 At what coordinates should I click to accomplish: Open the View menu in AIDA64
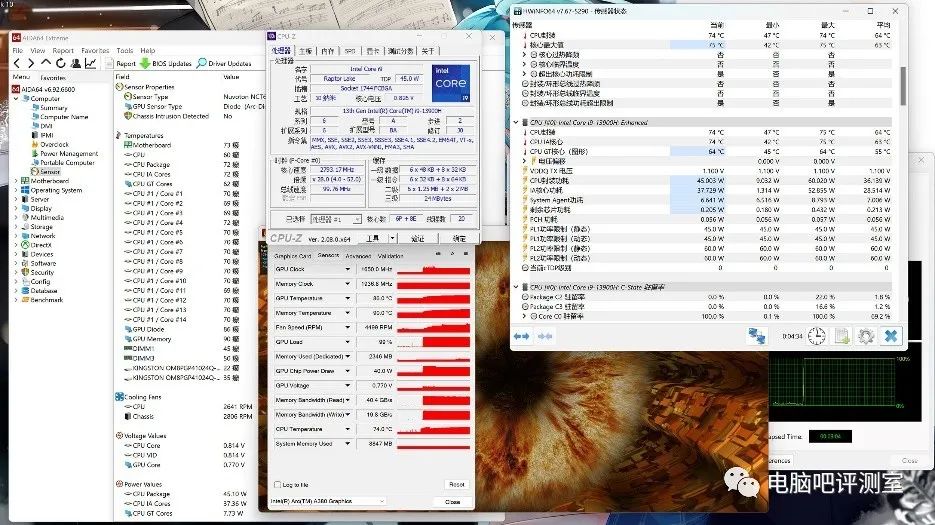[38, 51]
